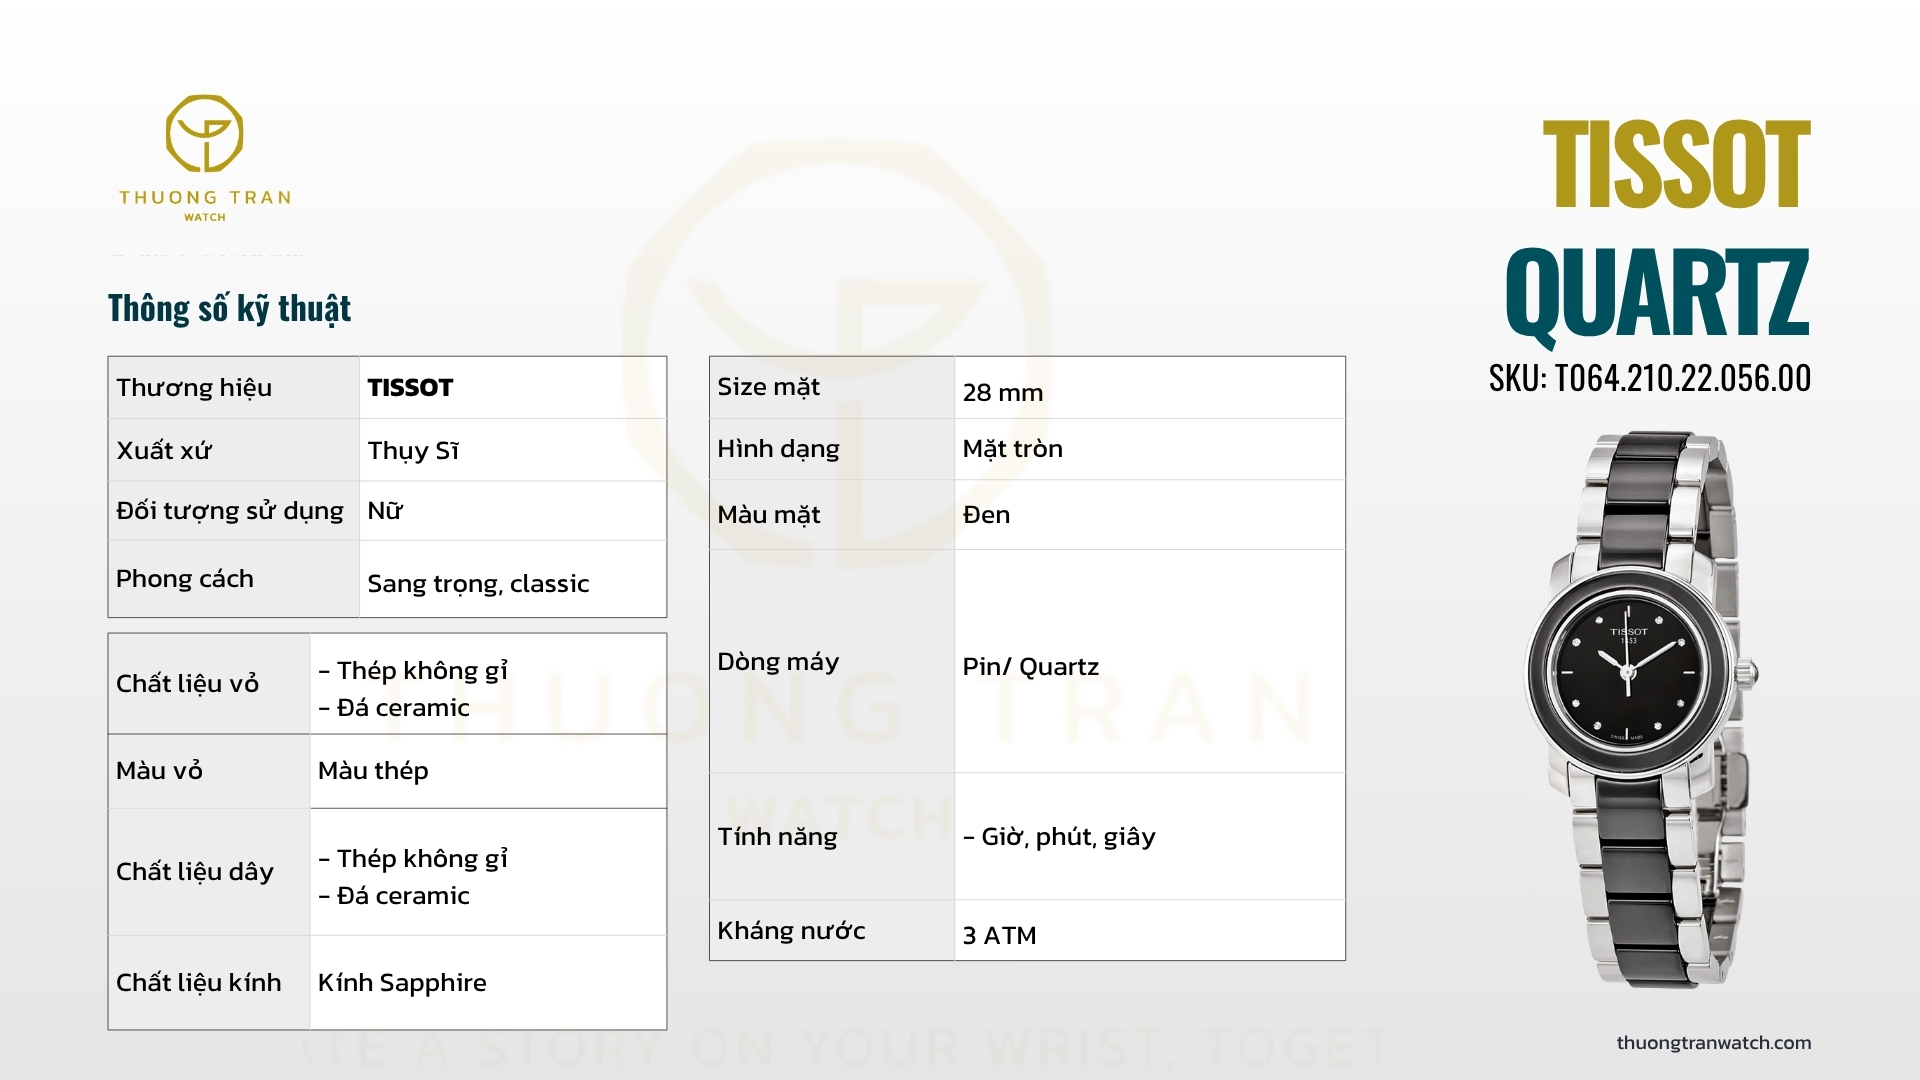Open the thuongtranwatch.com link

(1713, 1042)
